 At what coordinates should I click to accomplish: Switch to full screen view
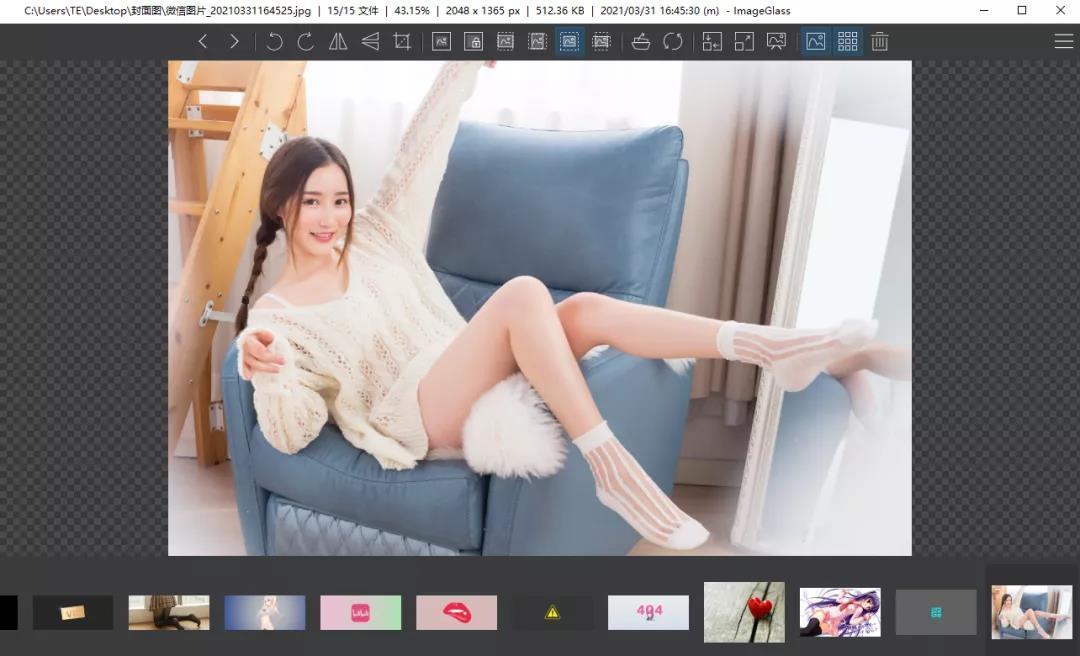pos(744,41)
